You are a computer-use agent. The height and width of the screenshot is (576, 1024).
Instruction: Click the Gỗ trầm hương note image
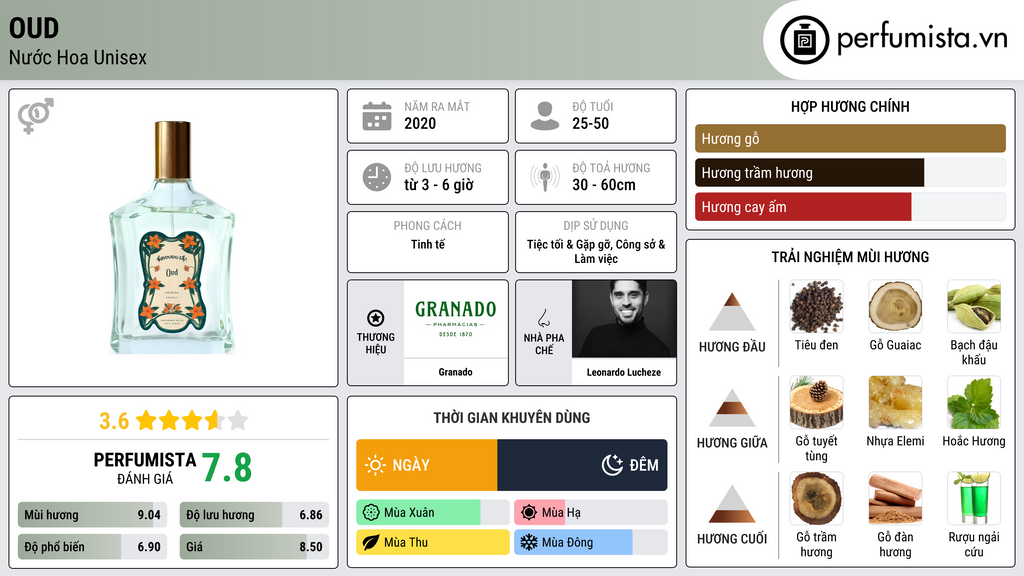pyautogui.click(x=816, y=499)
